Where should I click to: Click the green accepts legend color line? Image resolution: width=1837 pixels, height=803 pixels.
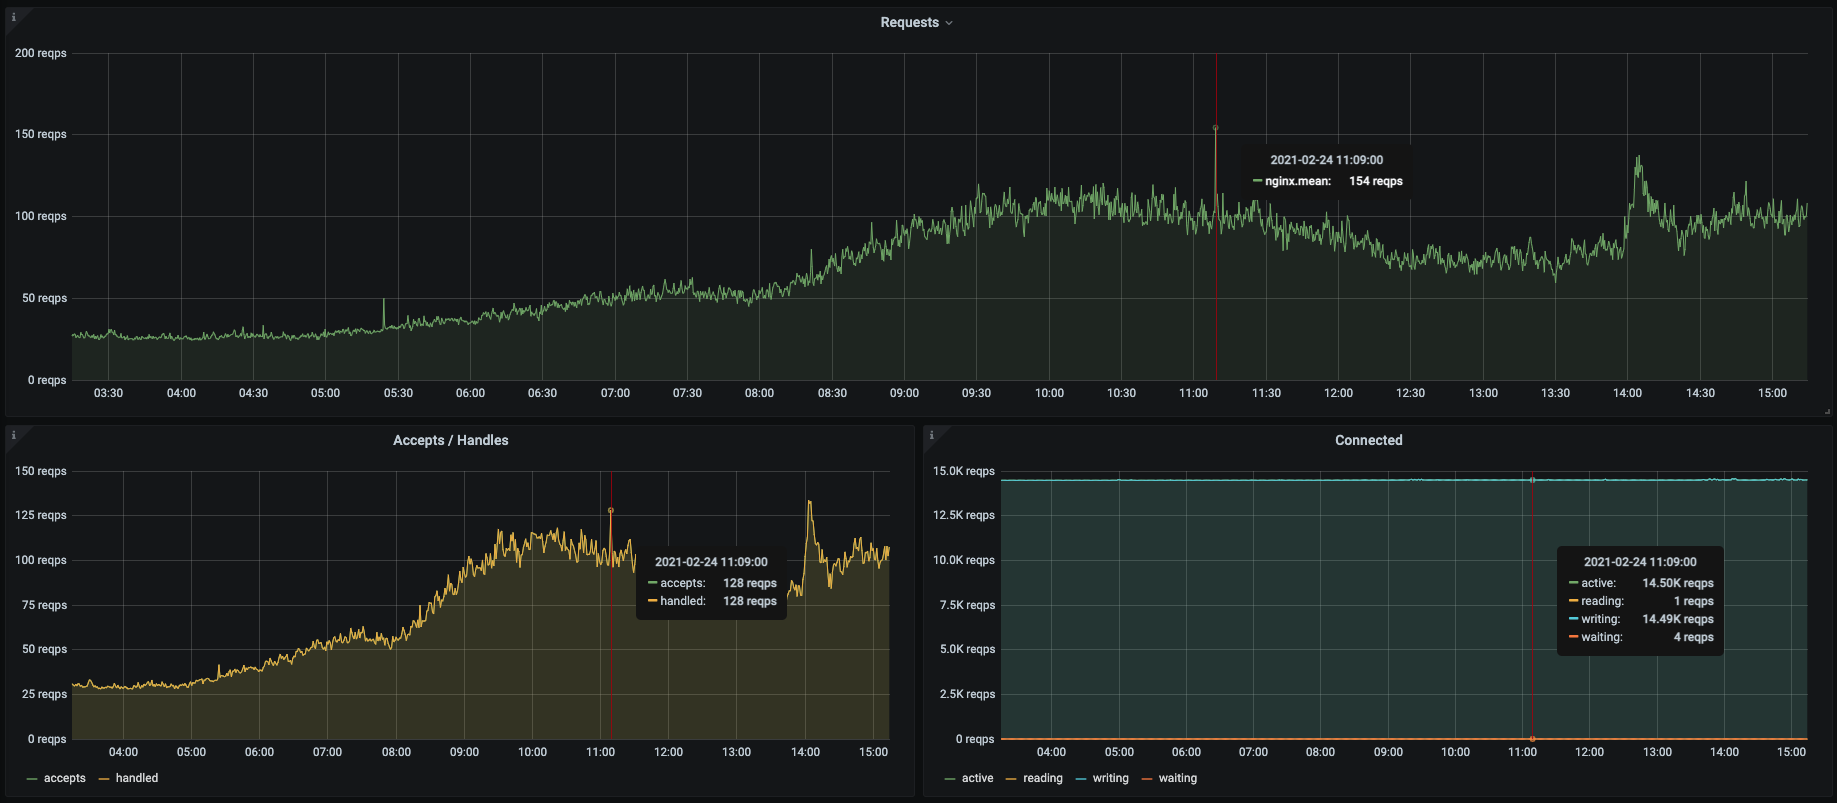tap(32, 778)
